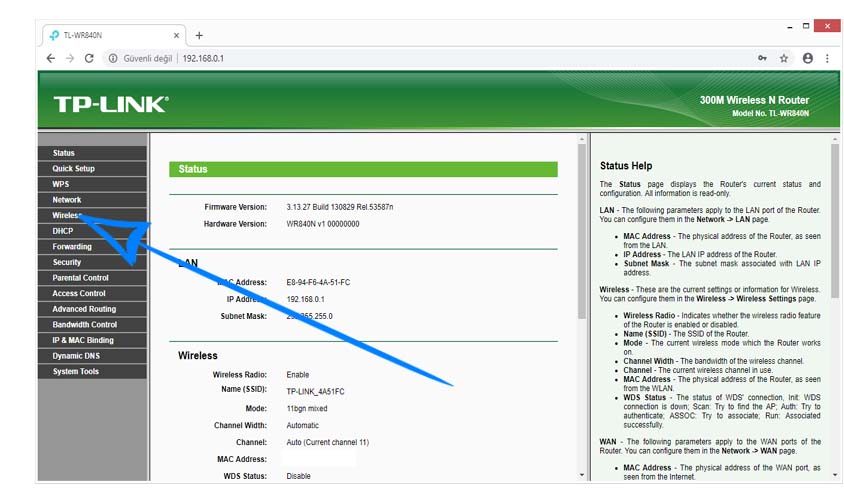Screen dimensions: 844x498
Task: Close the TL-WR840N tab
Action: click(177, 35)
